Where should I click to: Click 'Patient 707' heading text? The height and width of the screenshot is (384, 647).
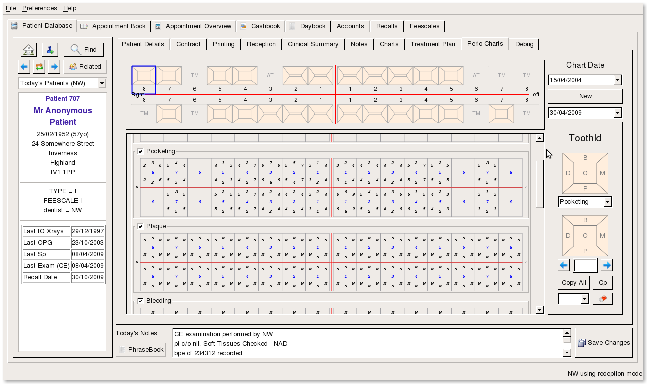(x=63, y=99)
